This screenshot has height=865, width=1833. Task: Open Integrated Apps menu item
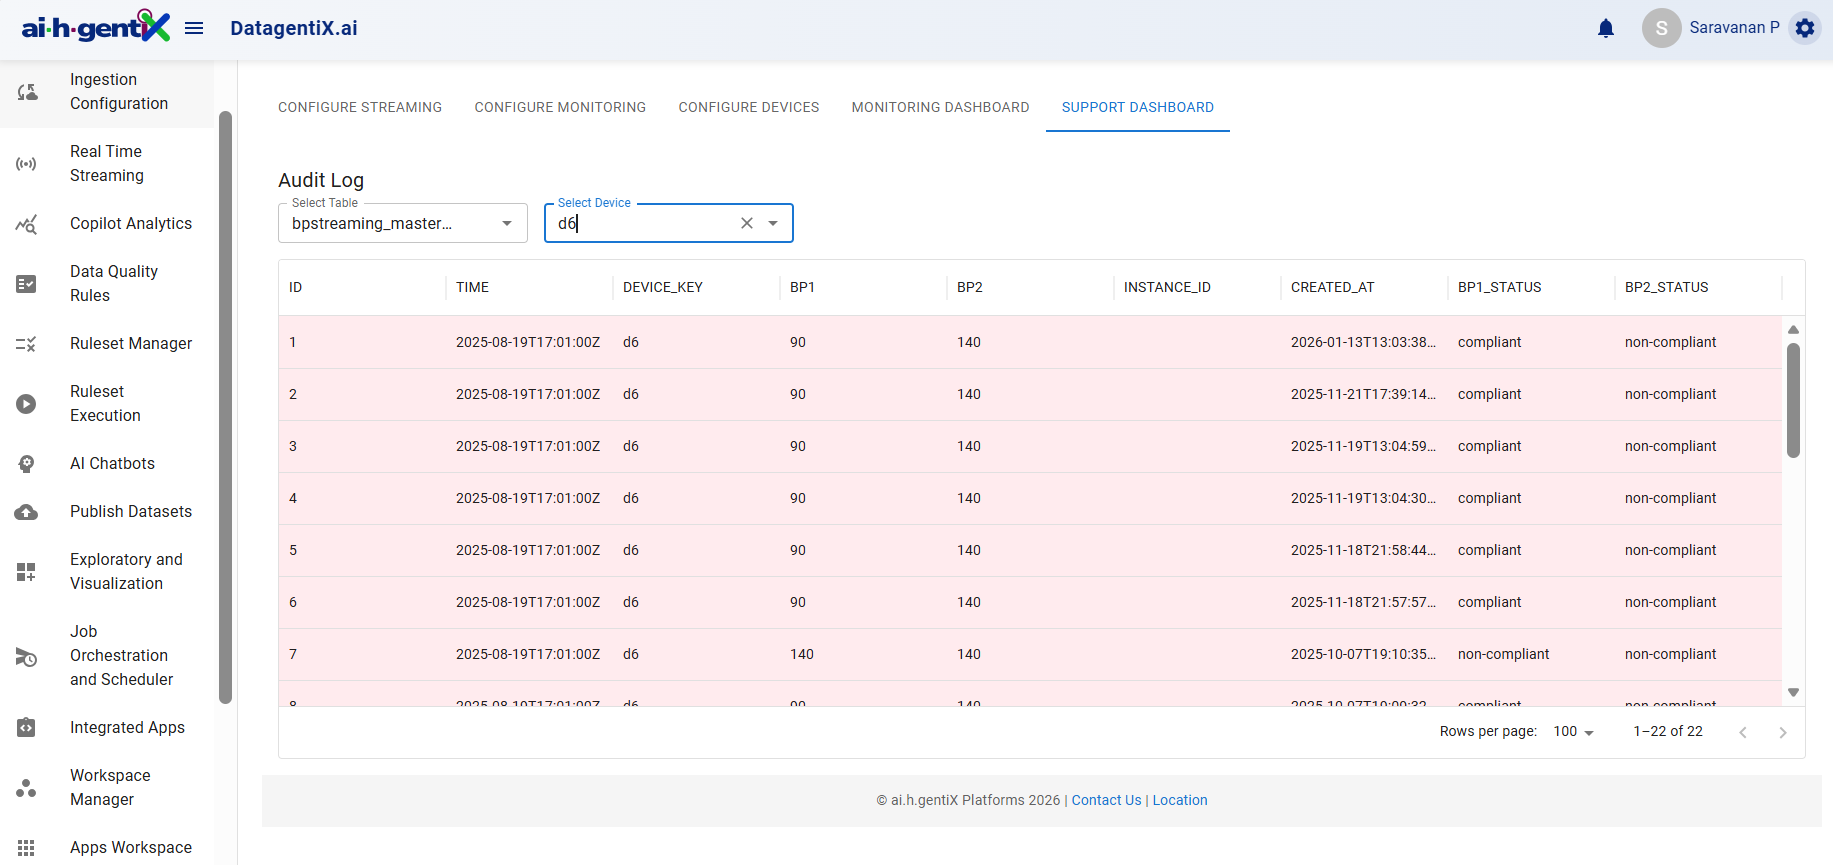tap(107, 728)
